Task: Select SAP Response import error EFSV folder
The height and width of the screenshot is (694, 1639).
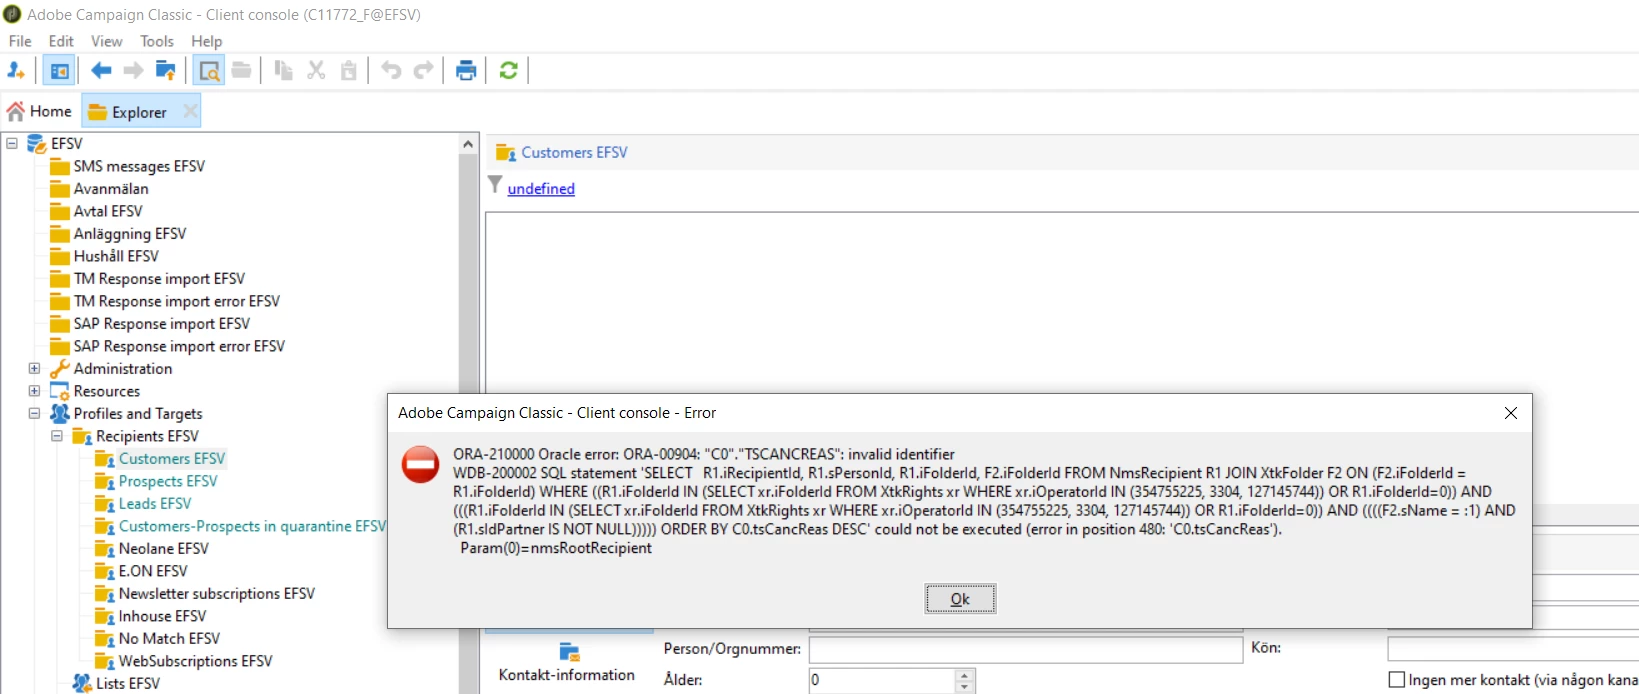Action: tap(179, 346)
